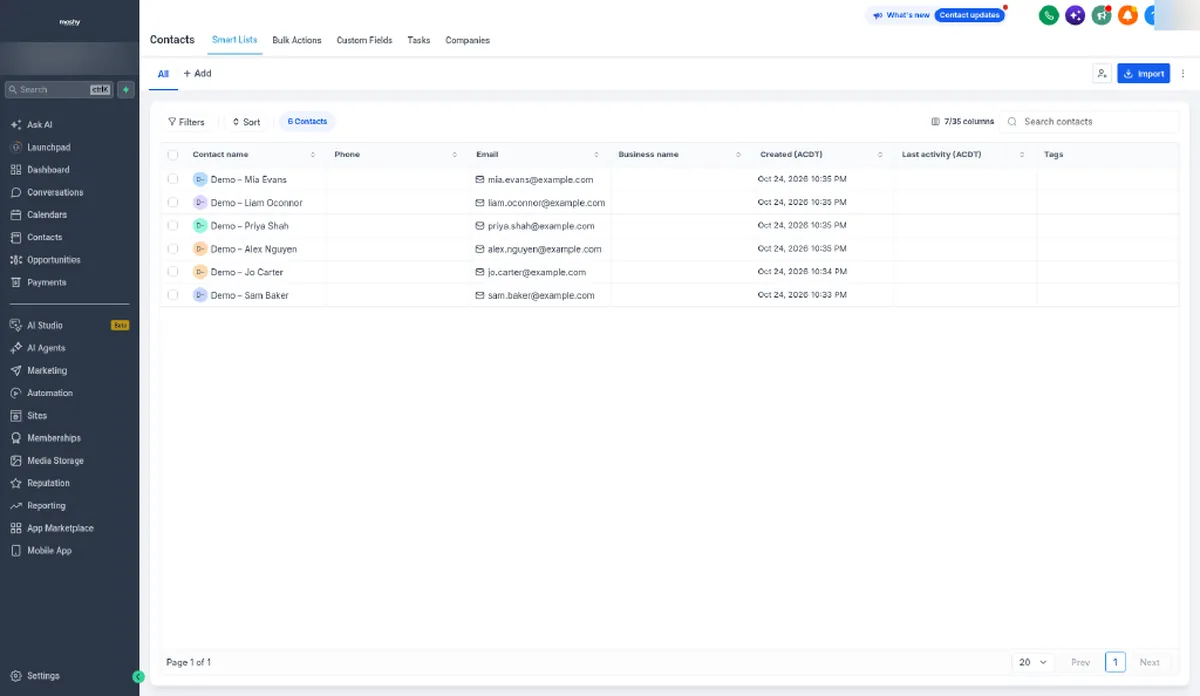1200x696 pixels.
Task: Sort by Contact name column arrows
Action: tap(313, 155)
